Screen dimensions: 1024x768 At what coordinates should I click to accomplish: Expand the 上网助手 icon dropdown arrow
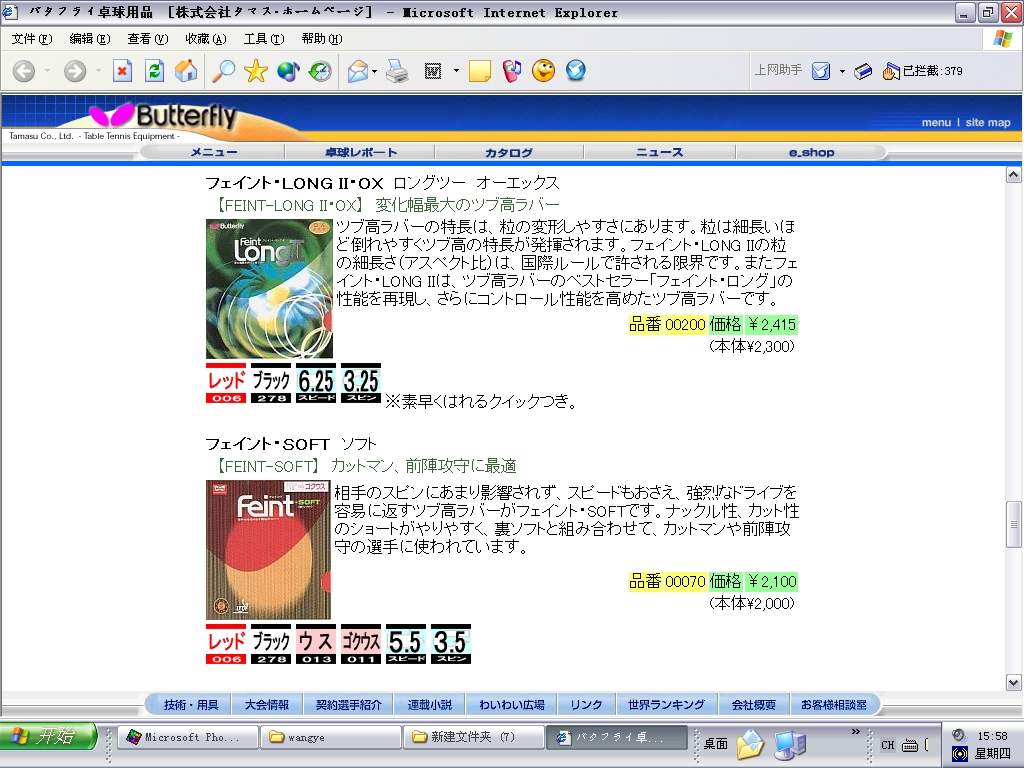pyautogui.click(x=842, y=71)
